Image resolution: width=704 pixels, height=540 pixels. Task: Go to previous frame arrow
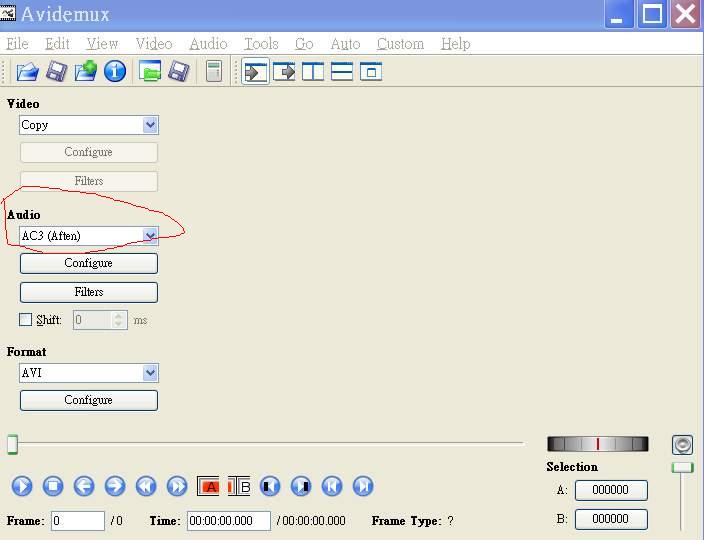84,486
